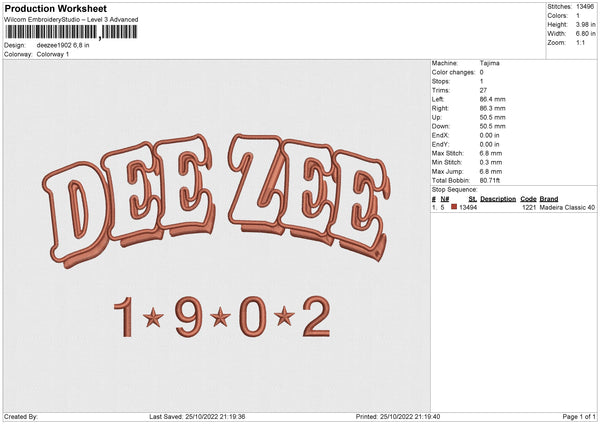Select 'Wilcom EmbroideryStudio – Level 3 Advanced' text
The height and width of the screenshot is (424, 600).
71,20
